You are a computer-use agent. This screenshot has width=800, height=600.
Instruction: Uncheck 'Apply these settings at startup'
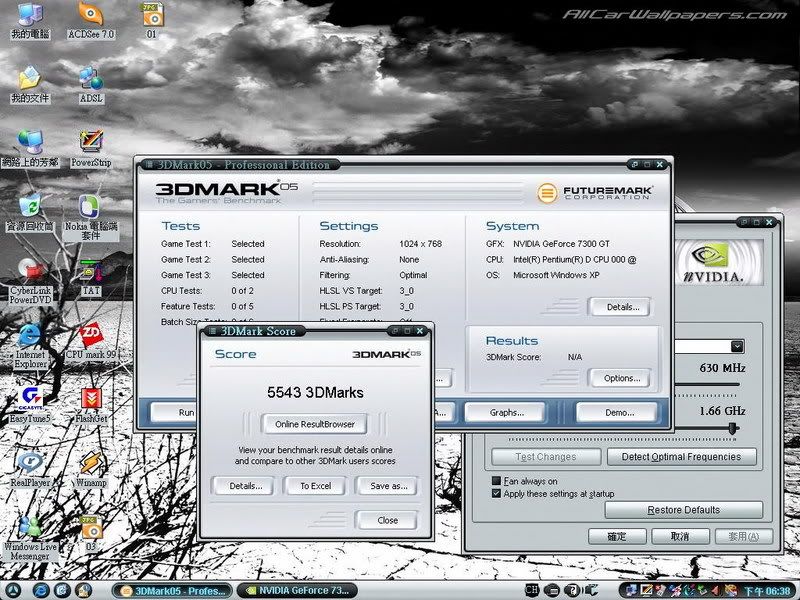pos(496,494)
